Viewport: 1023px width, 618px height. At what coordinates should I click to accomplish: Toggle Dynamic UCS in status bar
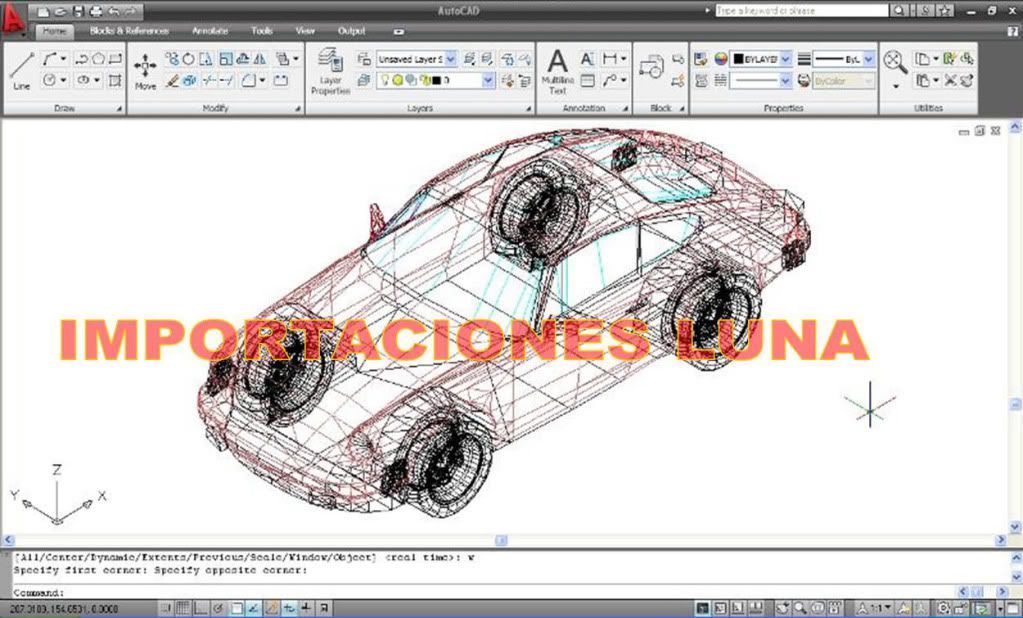tap(271, 609)
